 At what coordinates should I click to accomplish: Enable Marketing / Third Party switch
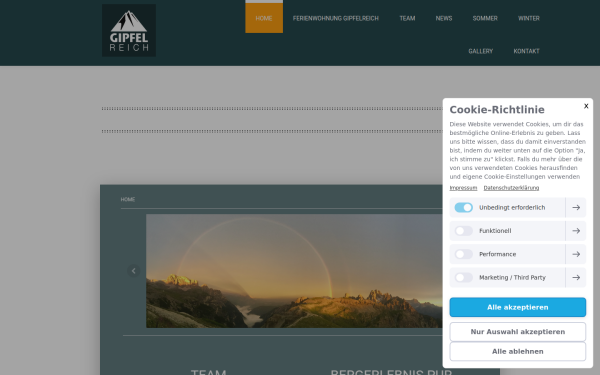[463, 277]
